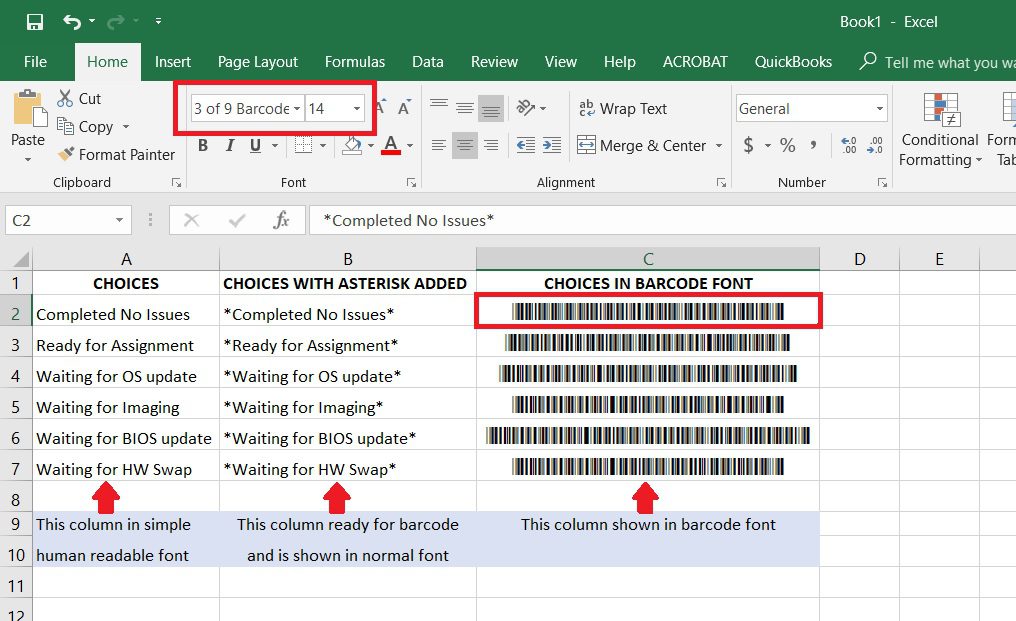The image size is (1016, 621).
Task: Expand the Merge & Center options arrow
Action: coord(719,145)
